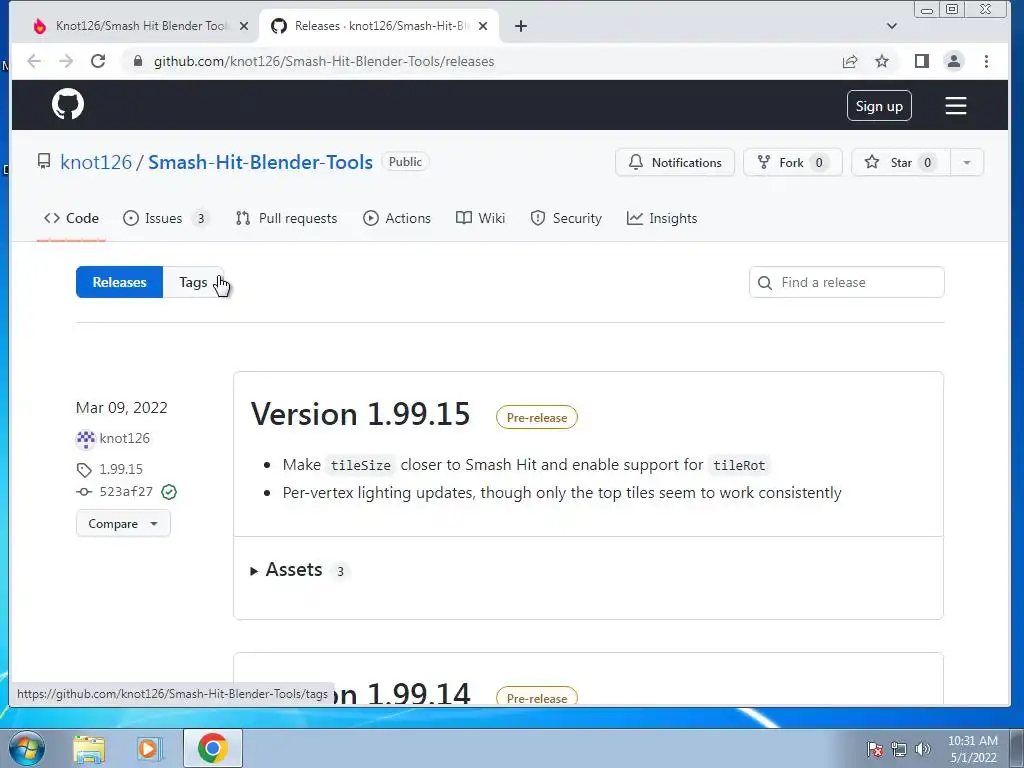Open the hamburger navigation menu
The height and width of the screenshot is (768, 1024).
(955, 106)
